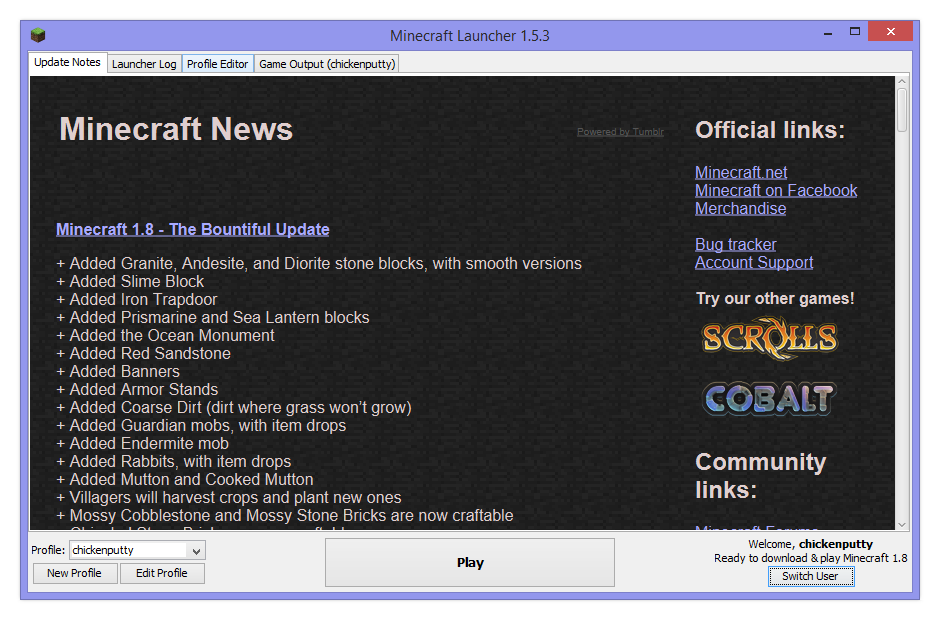Image resolution: width=940 pixels, height=620 pixels.
Task: Switch to the Update Notes tab
Action: [x=67, y=62]
